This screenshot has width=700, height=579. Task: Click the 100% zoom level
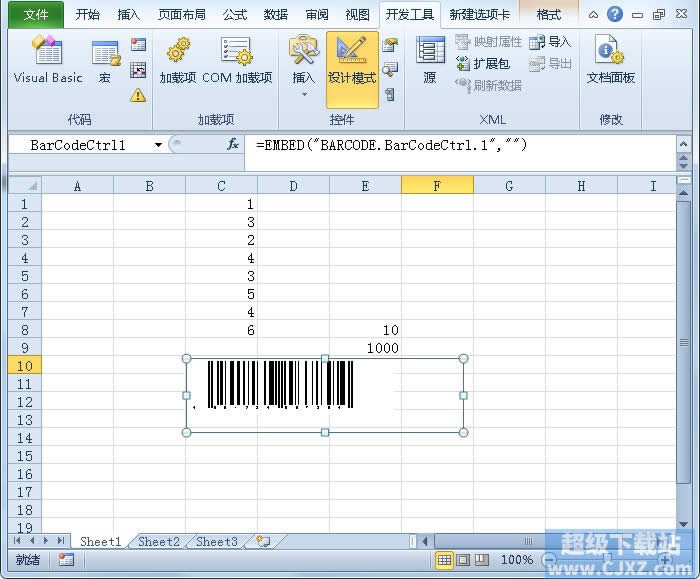pyautogui.click(x=517, y=560)
